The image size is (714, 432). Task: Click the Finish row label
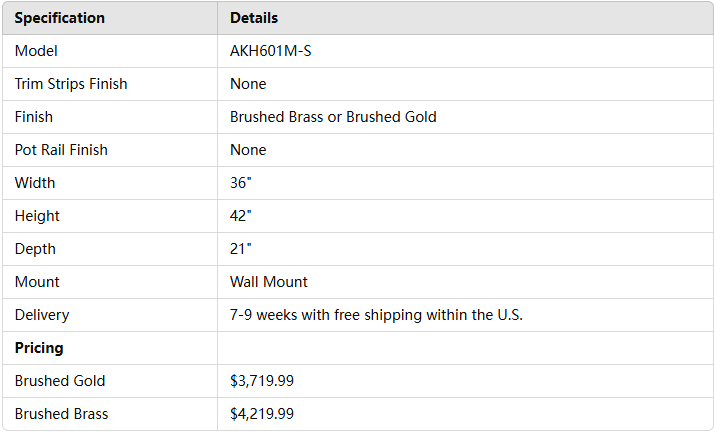point(34,117)
